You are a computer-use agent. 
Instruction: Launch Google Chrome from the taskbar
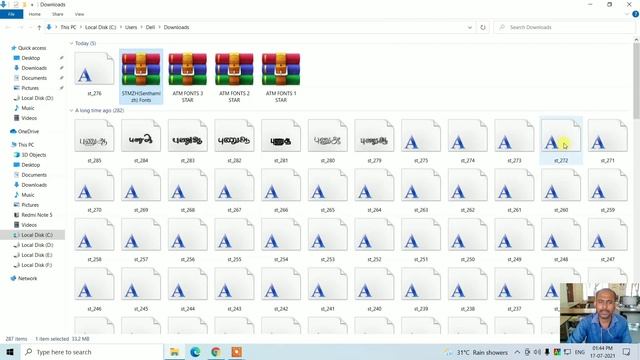pyautogui.click(x=216, y=352)
